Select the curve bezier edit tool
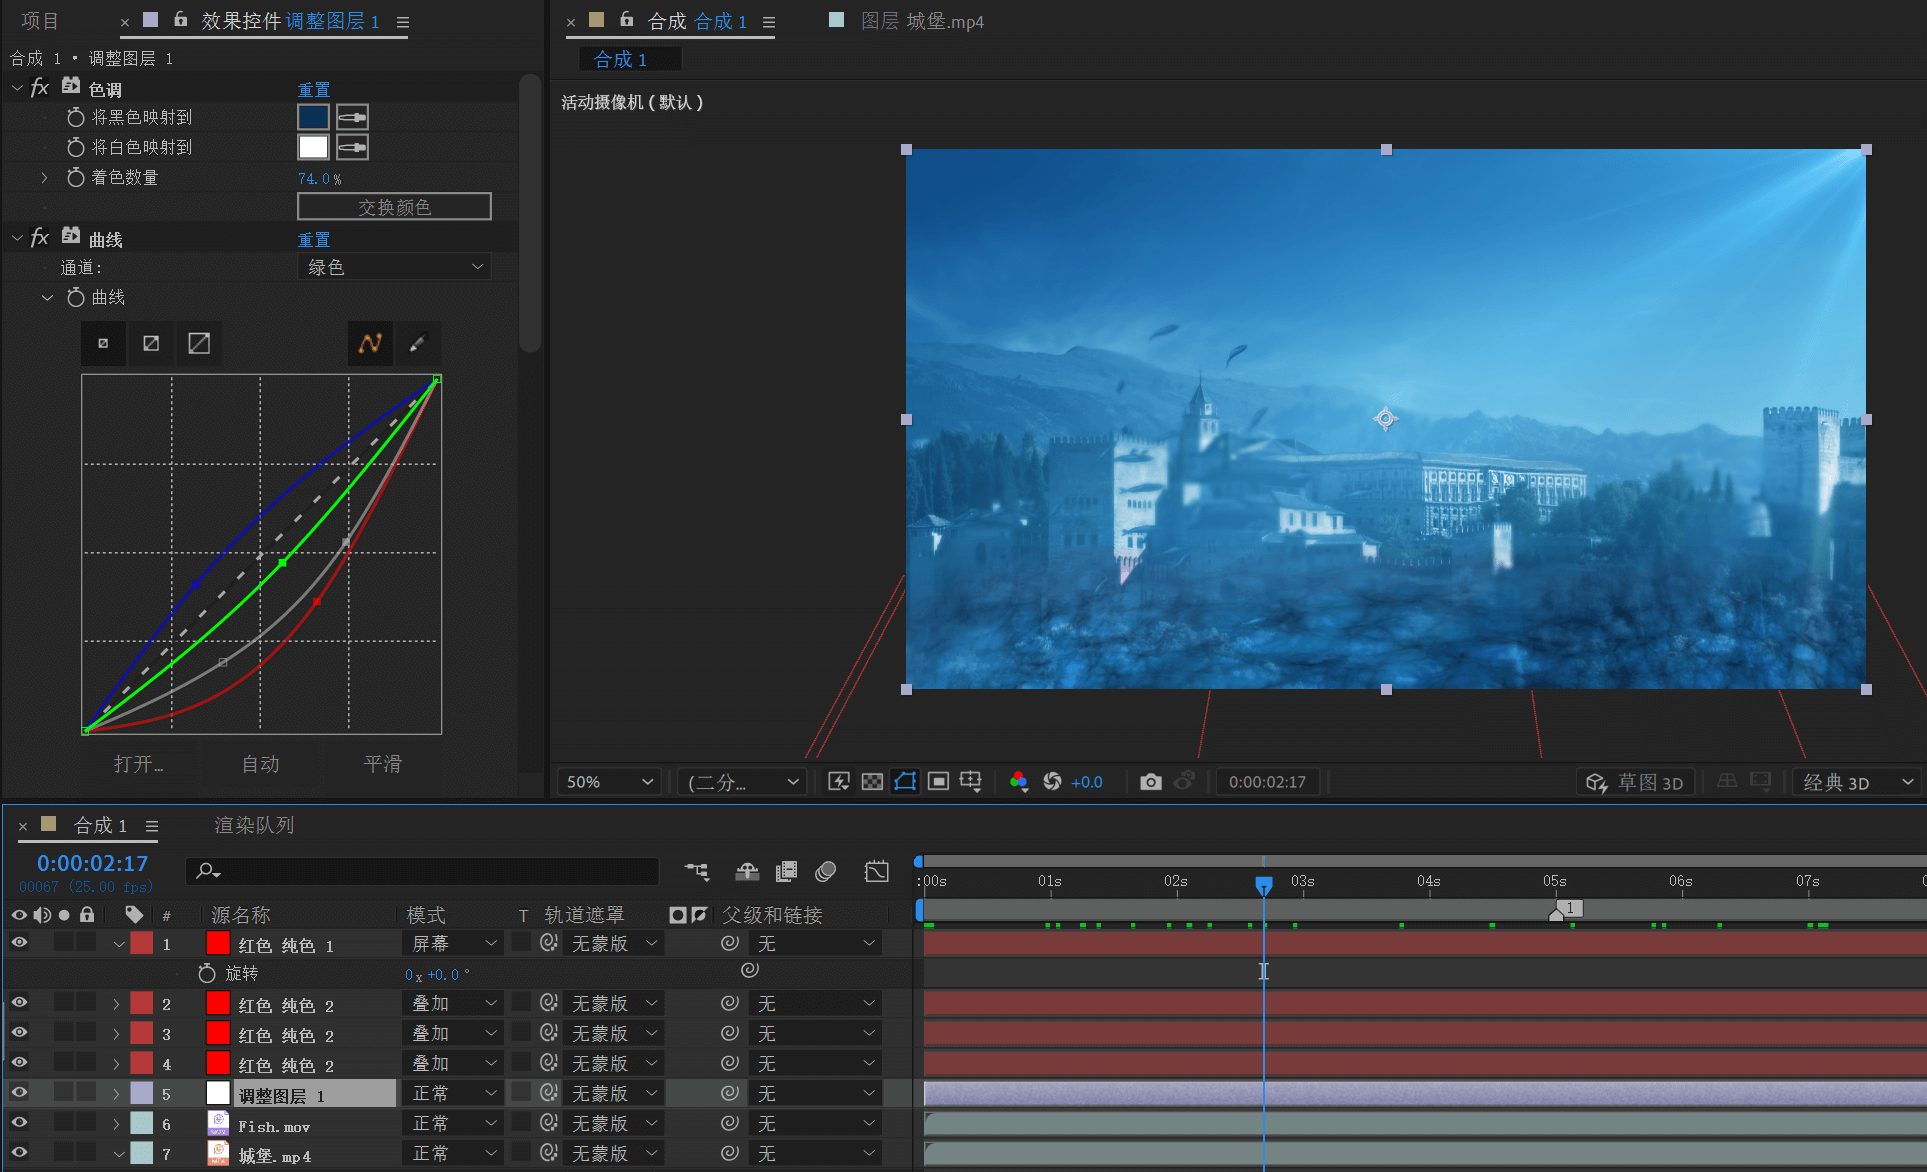Image resolution: width=1927 pixels, height=1172 pixels. pos(370,343)
